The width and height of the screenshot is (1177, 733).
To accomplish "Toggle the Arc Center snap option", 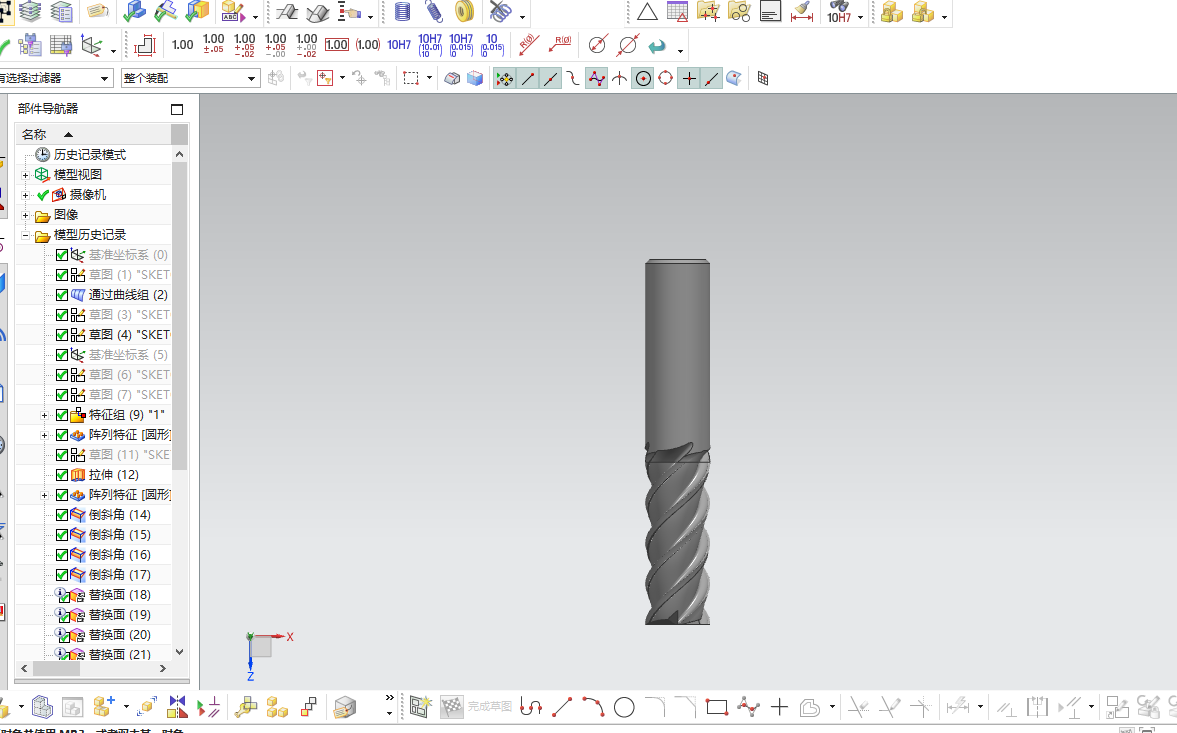I will (643, 79).
